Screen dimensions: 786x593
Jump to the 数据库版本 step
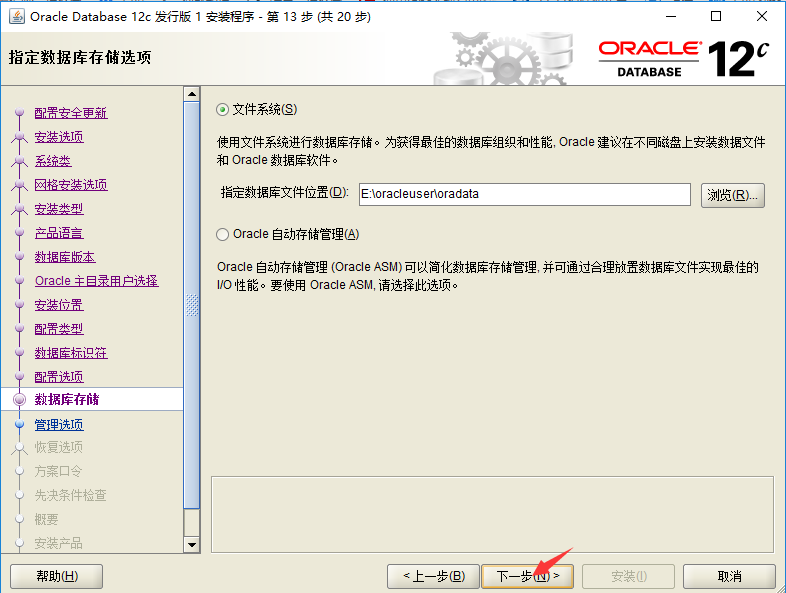click(65, 257)
